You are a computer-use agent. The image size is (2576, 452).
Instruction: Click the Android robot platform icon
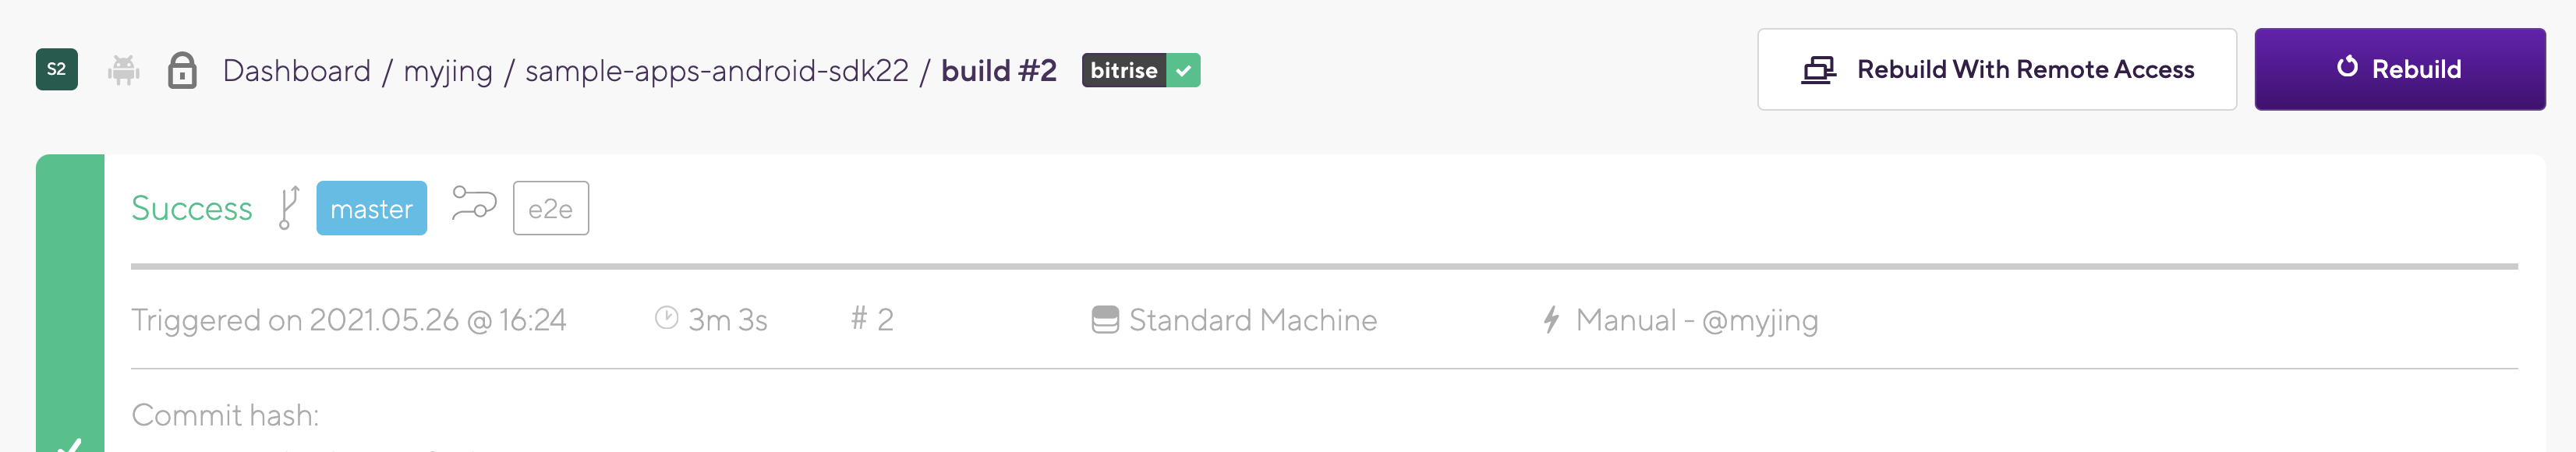123,70
